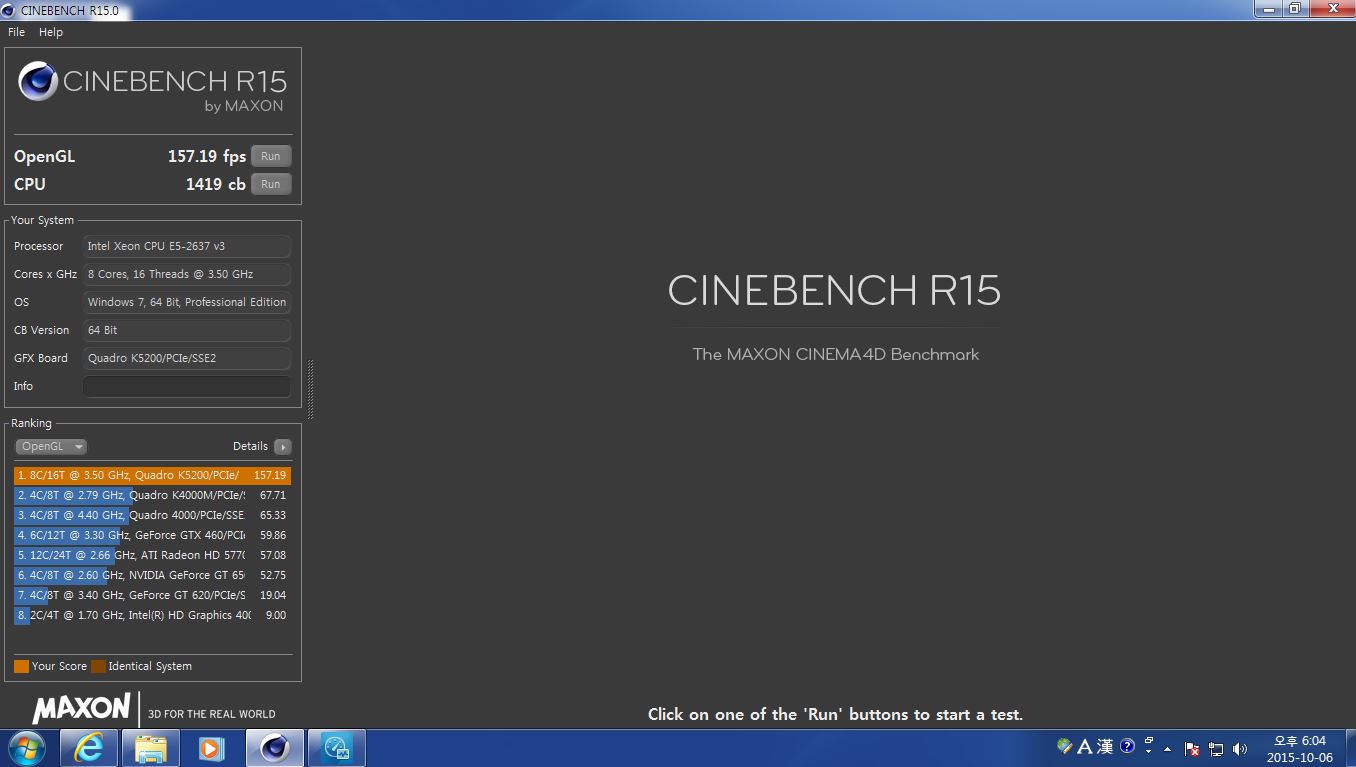Open language bar options small arrow
1356x767 pixels.
1149,752
